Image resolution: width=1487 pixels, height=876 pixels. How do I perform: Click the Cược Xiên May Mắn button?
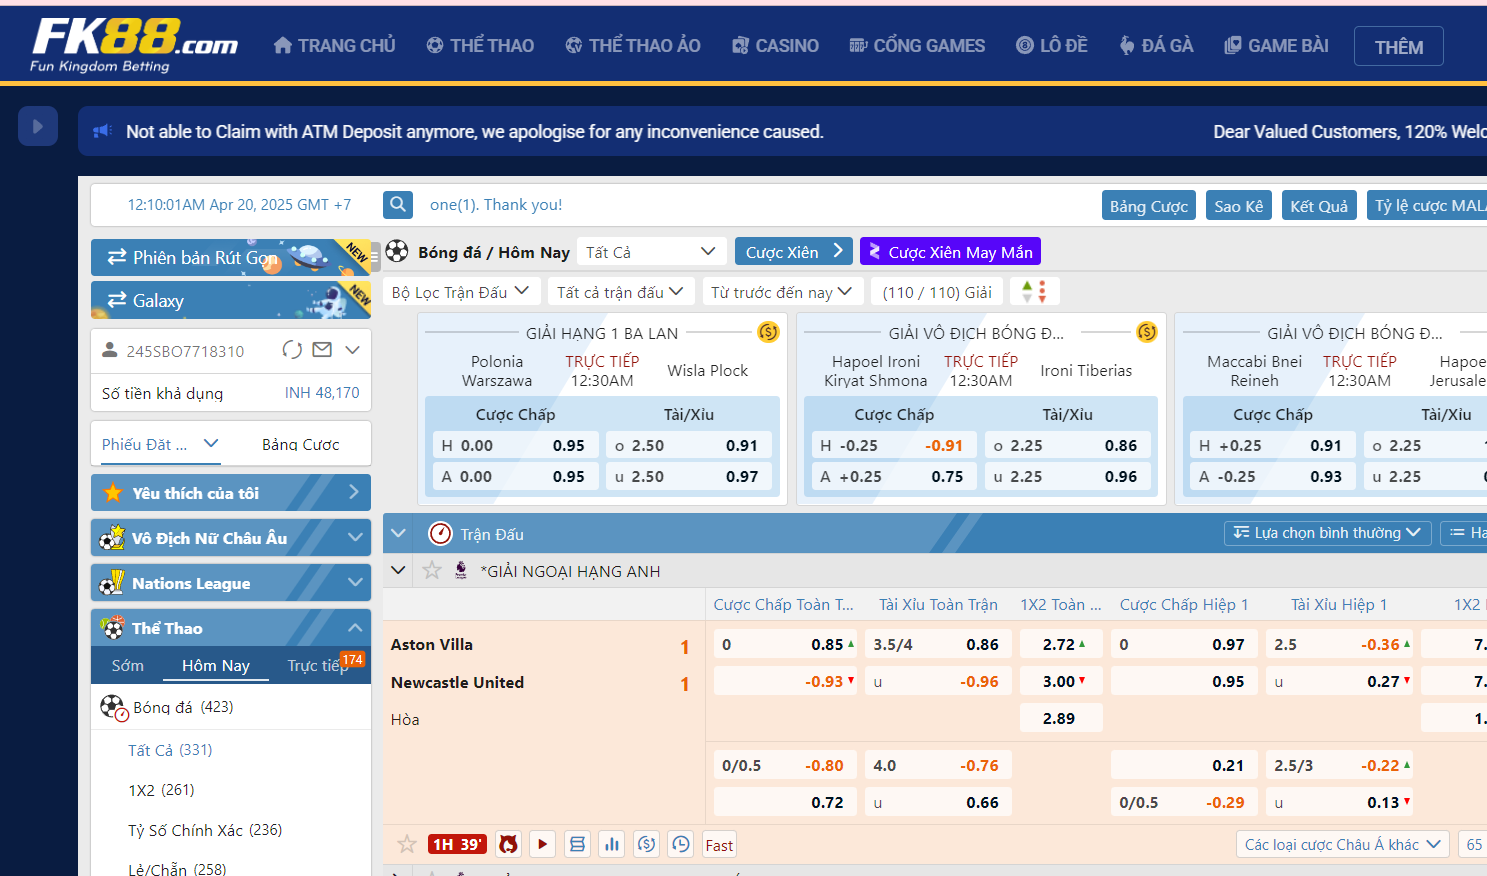pos(950,252)
